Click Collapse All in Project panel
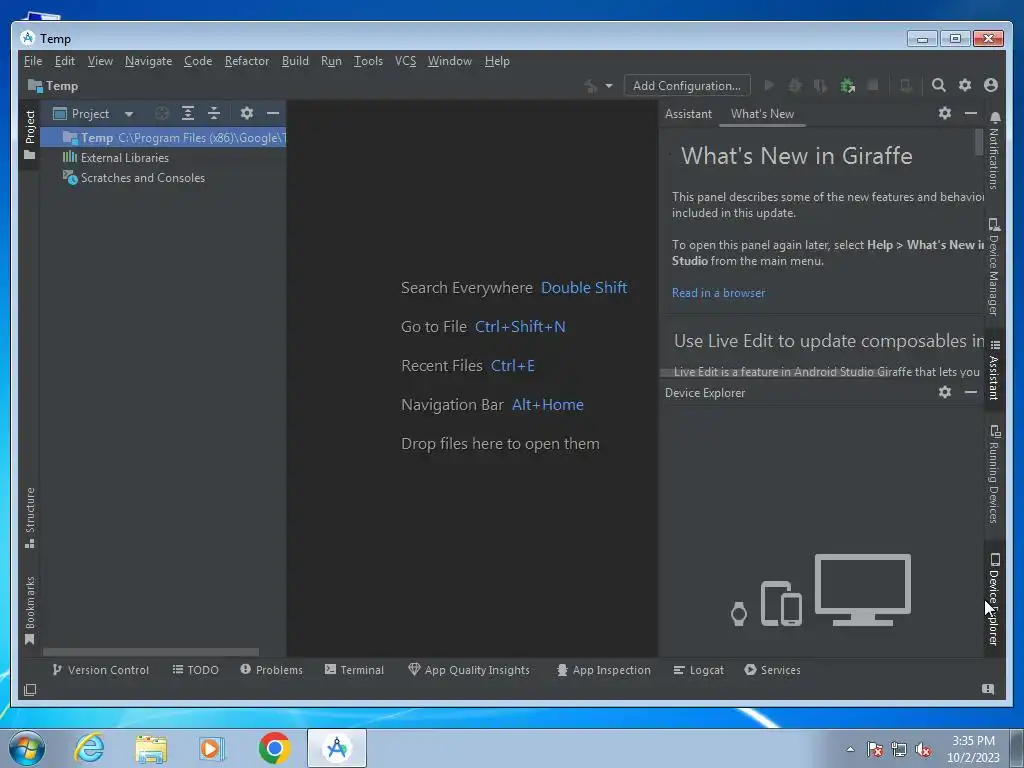This screenshot has width=1024, height=768. coord(214,113)
